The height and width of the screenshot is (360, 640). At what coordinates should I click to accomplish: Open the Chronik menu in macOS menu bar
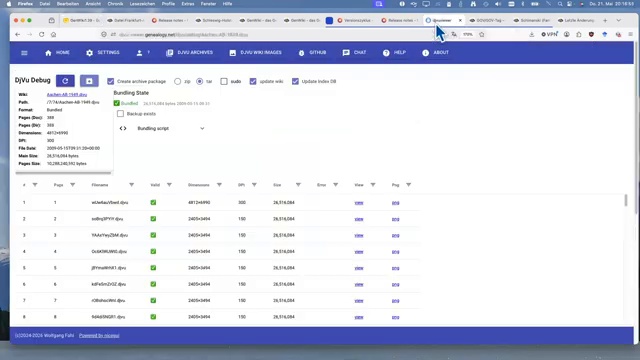[x=115, y=4]
